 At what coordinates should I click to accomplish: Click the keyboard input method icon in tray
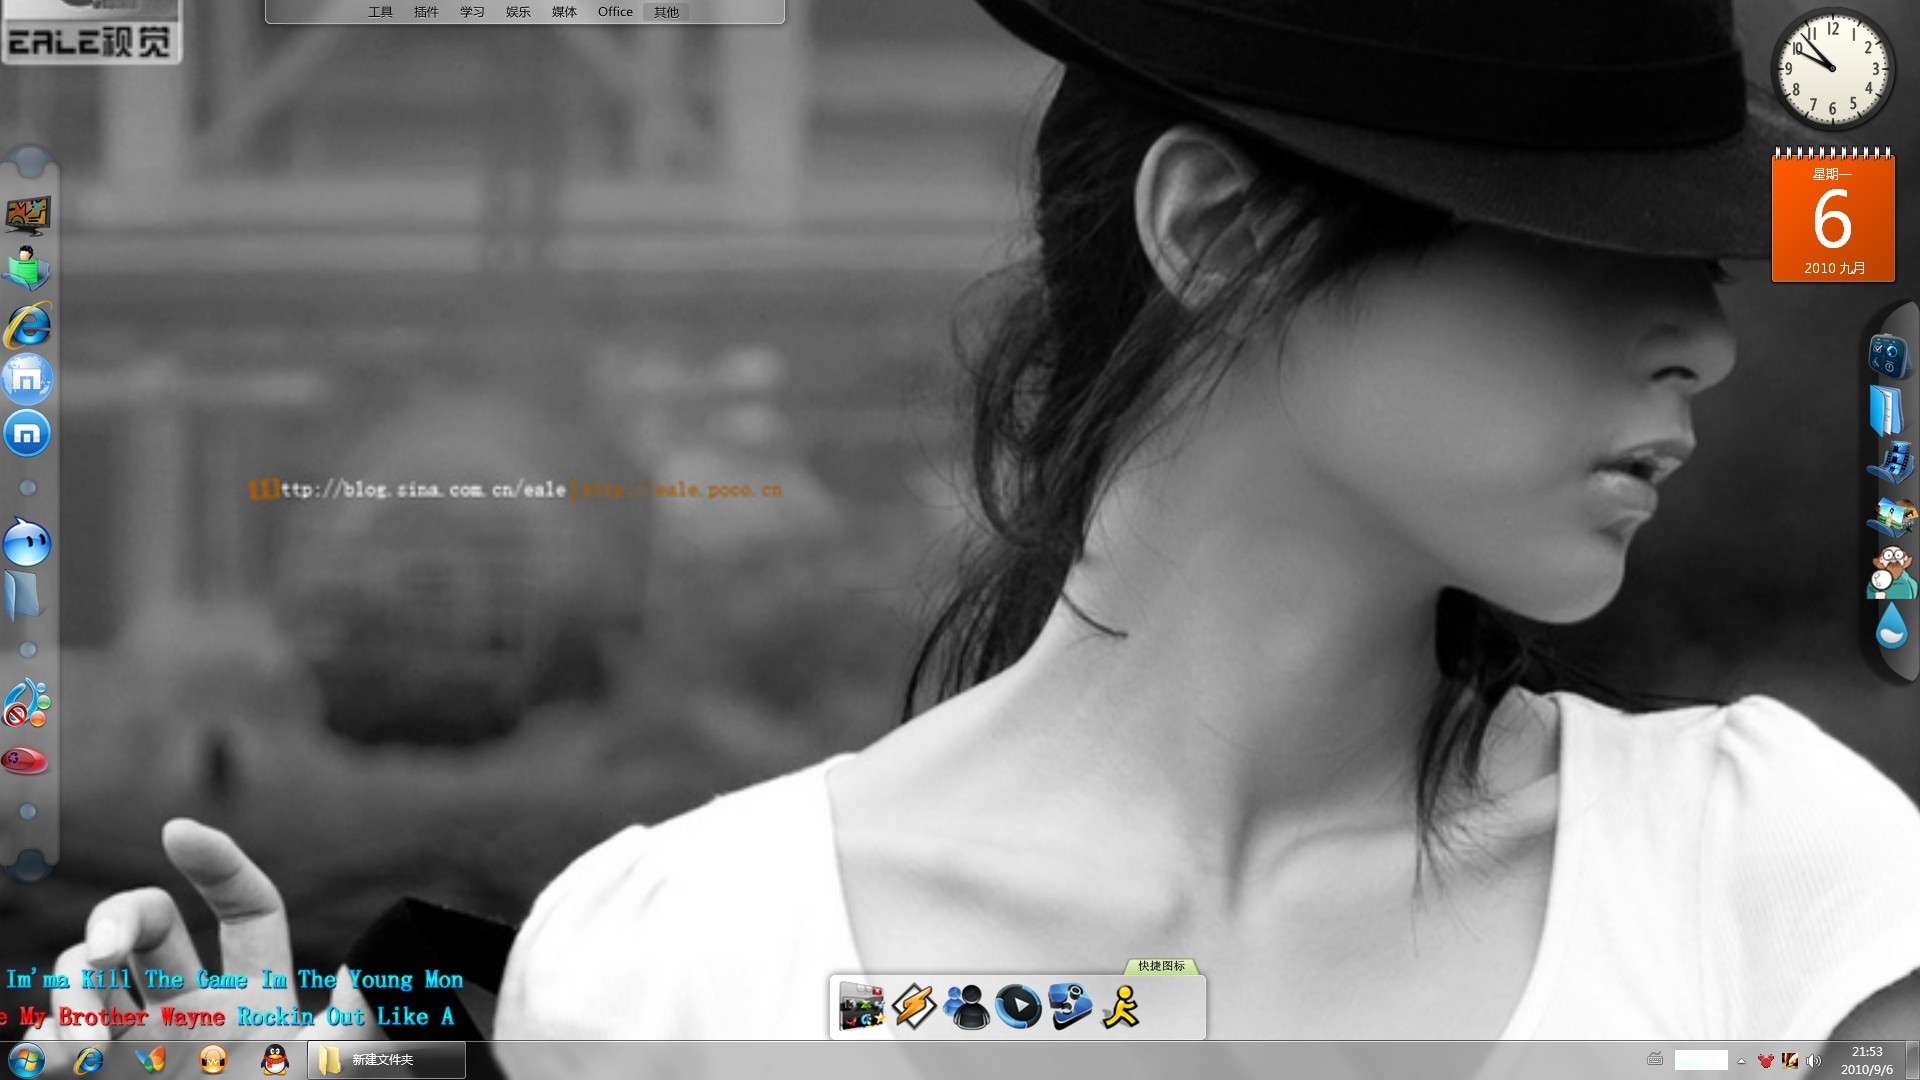point(1655,1059)
